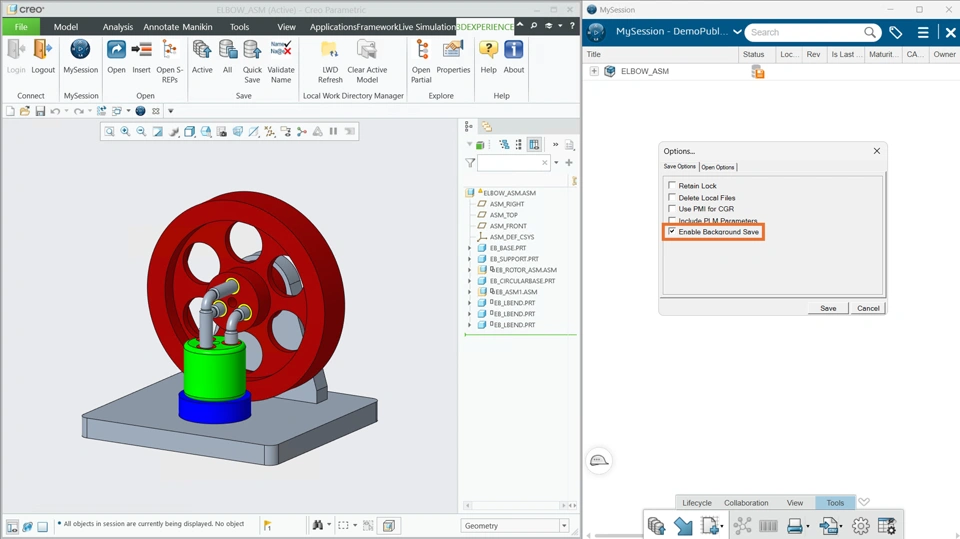The image size is (960, 539).
Task: Click the Save button in Options dialog
Action: [828, 308]
